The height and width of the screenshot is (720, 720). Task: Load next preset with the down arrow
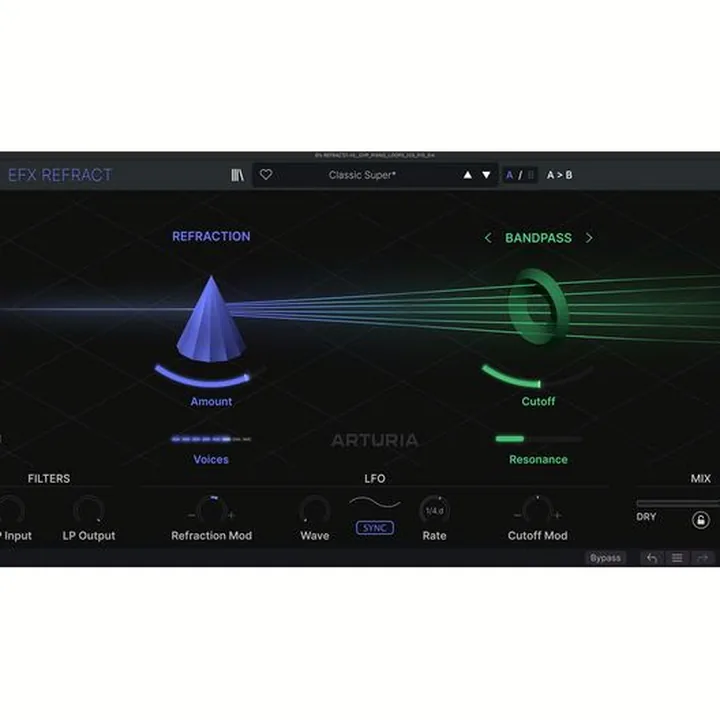click(x=486, y=175)
